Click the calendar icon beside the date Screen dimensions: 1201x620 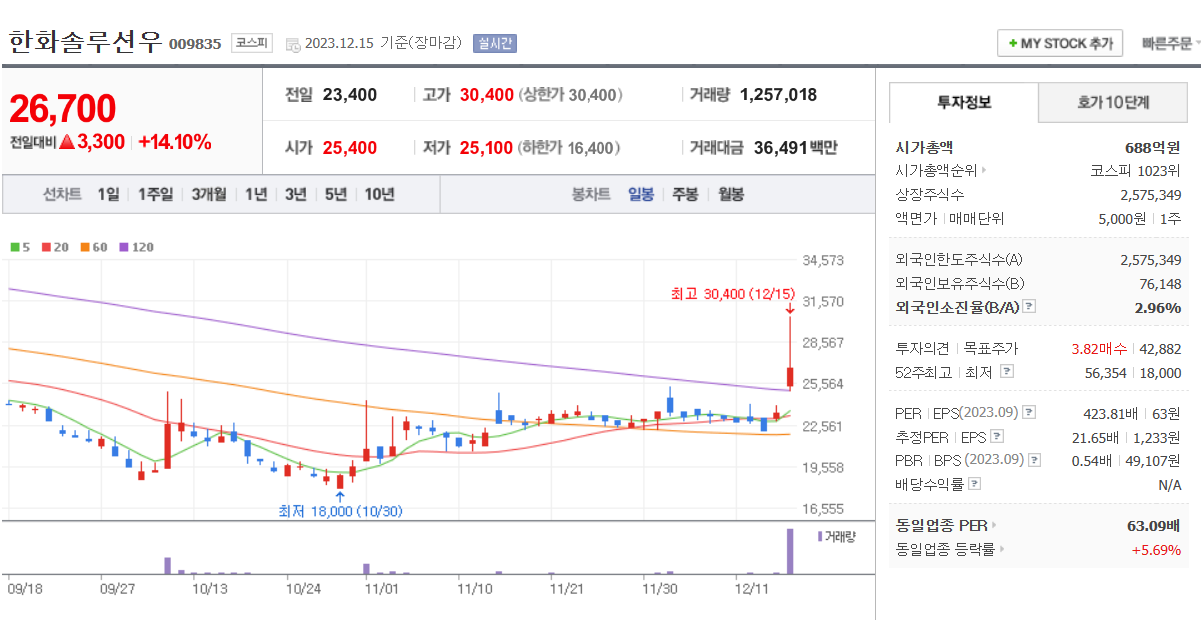pyautogui.click(x=292, y=44)
